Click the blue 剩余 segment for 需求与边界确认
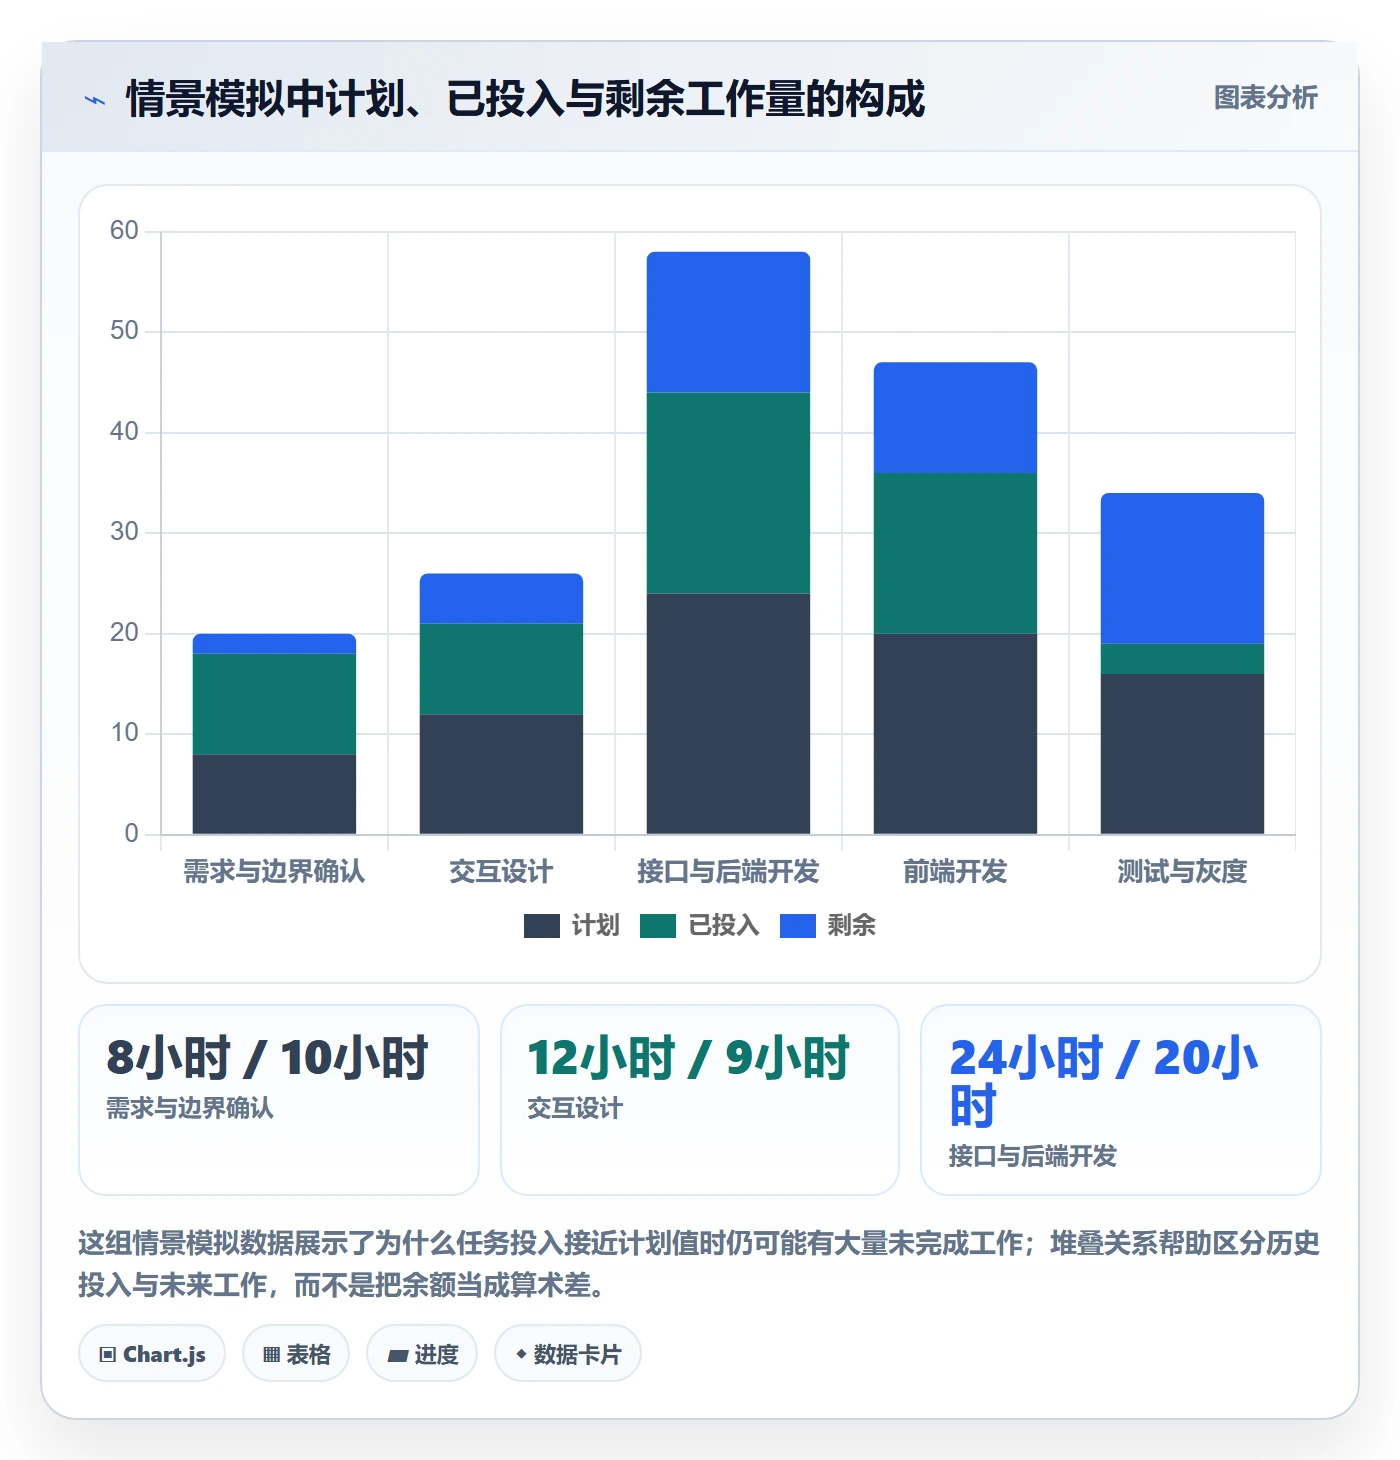Image resolution: width=1400 pixels, height=1460 pixels. click(274, 644)
